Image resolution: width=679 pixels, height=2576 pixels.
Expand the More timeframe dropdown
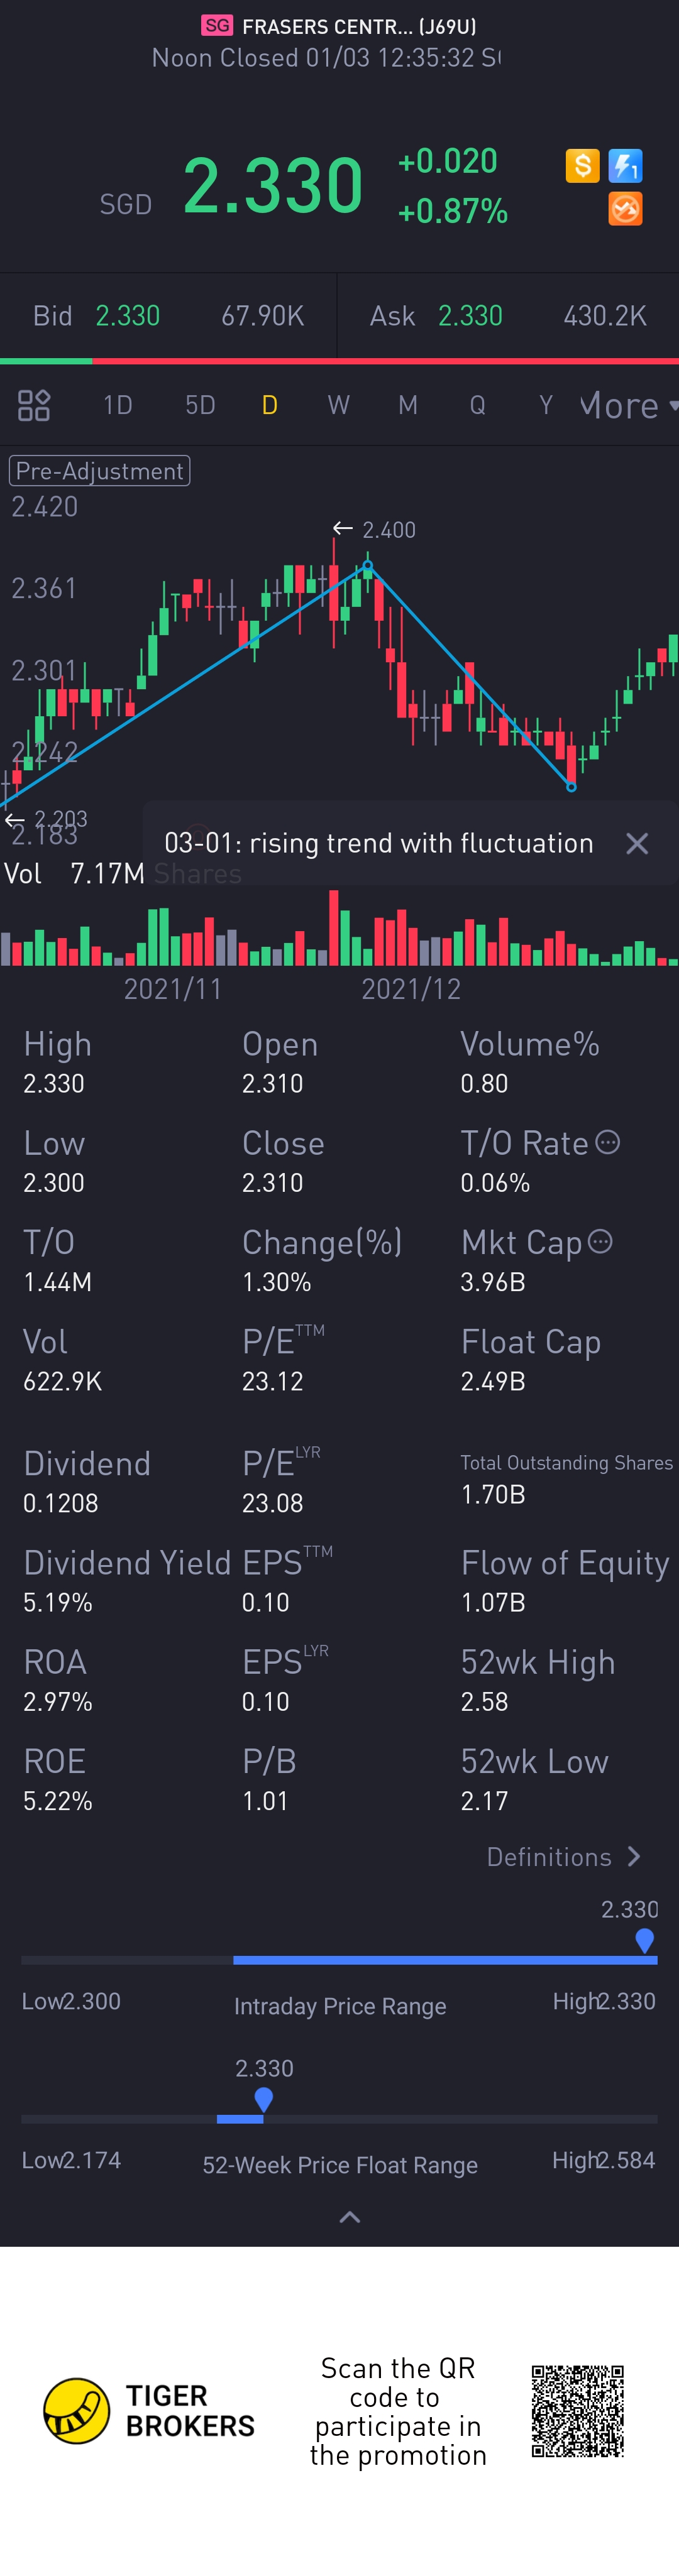pyautogui.click(x=626, y=405)
